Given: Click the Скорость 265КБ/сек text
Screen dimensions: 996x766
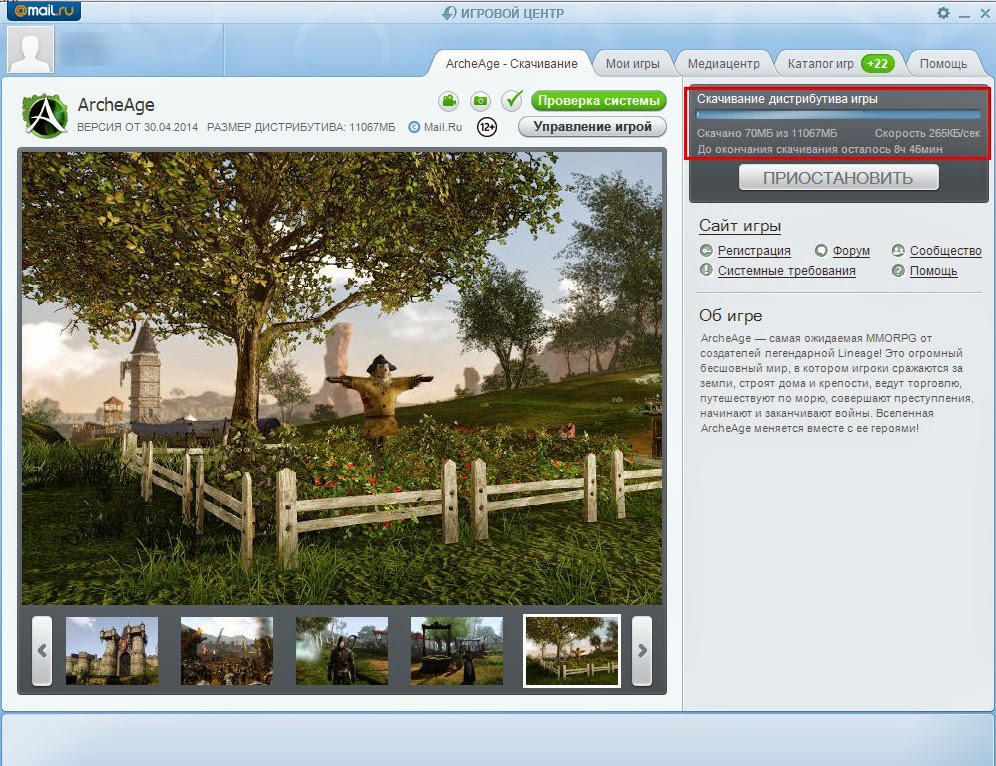Looking at the screenshot, I should point(927,133).
